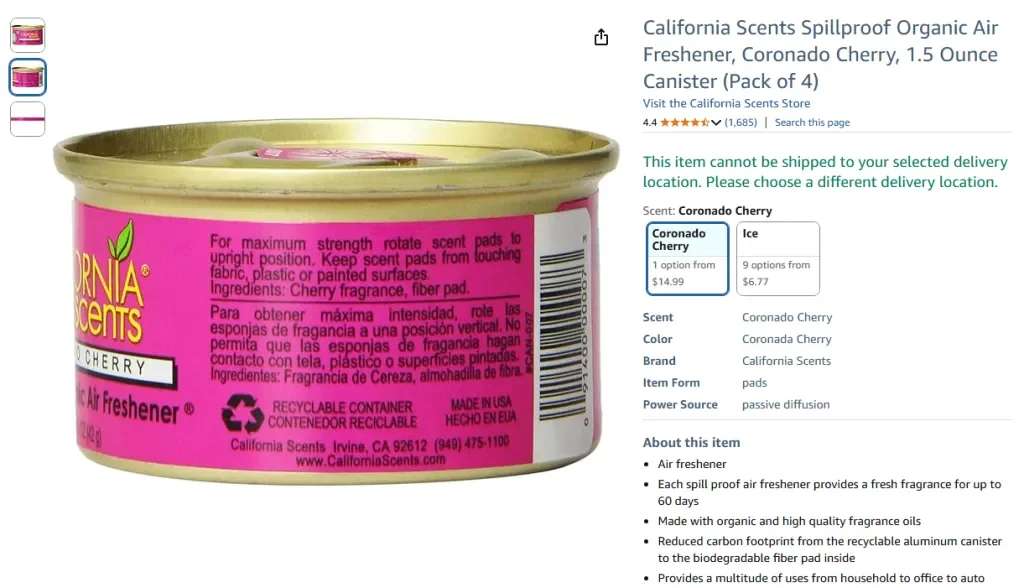Select the first product thumbnail
This screenshot has width=1024, height=588.
[27, 34]
